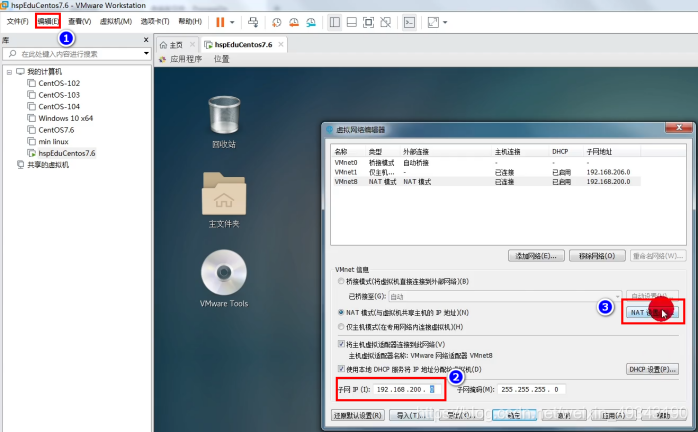Open DHCP 设置(P)... button
Image resolution: width=698 pixels, height=432 pixels.
tap(652, 369)
